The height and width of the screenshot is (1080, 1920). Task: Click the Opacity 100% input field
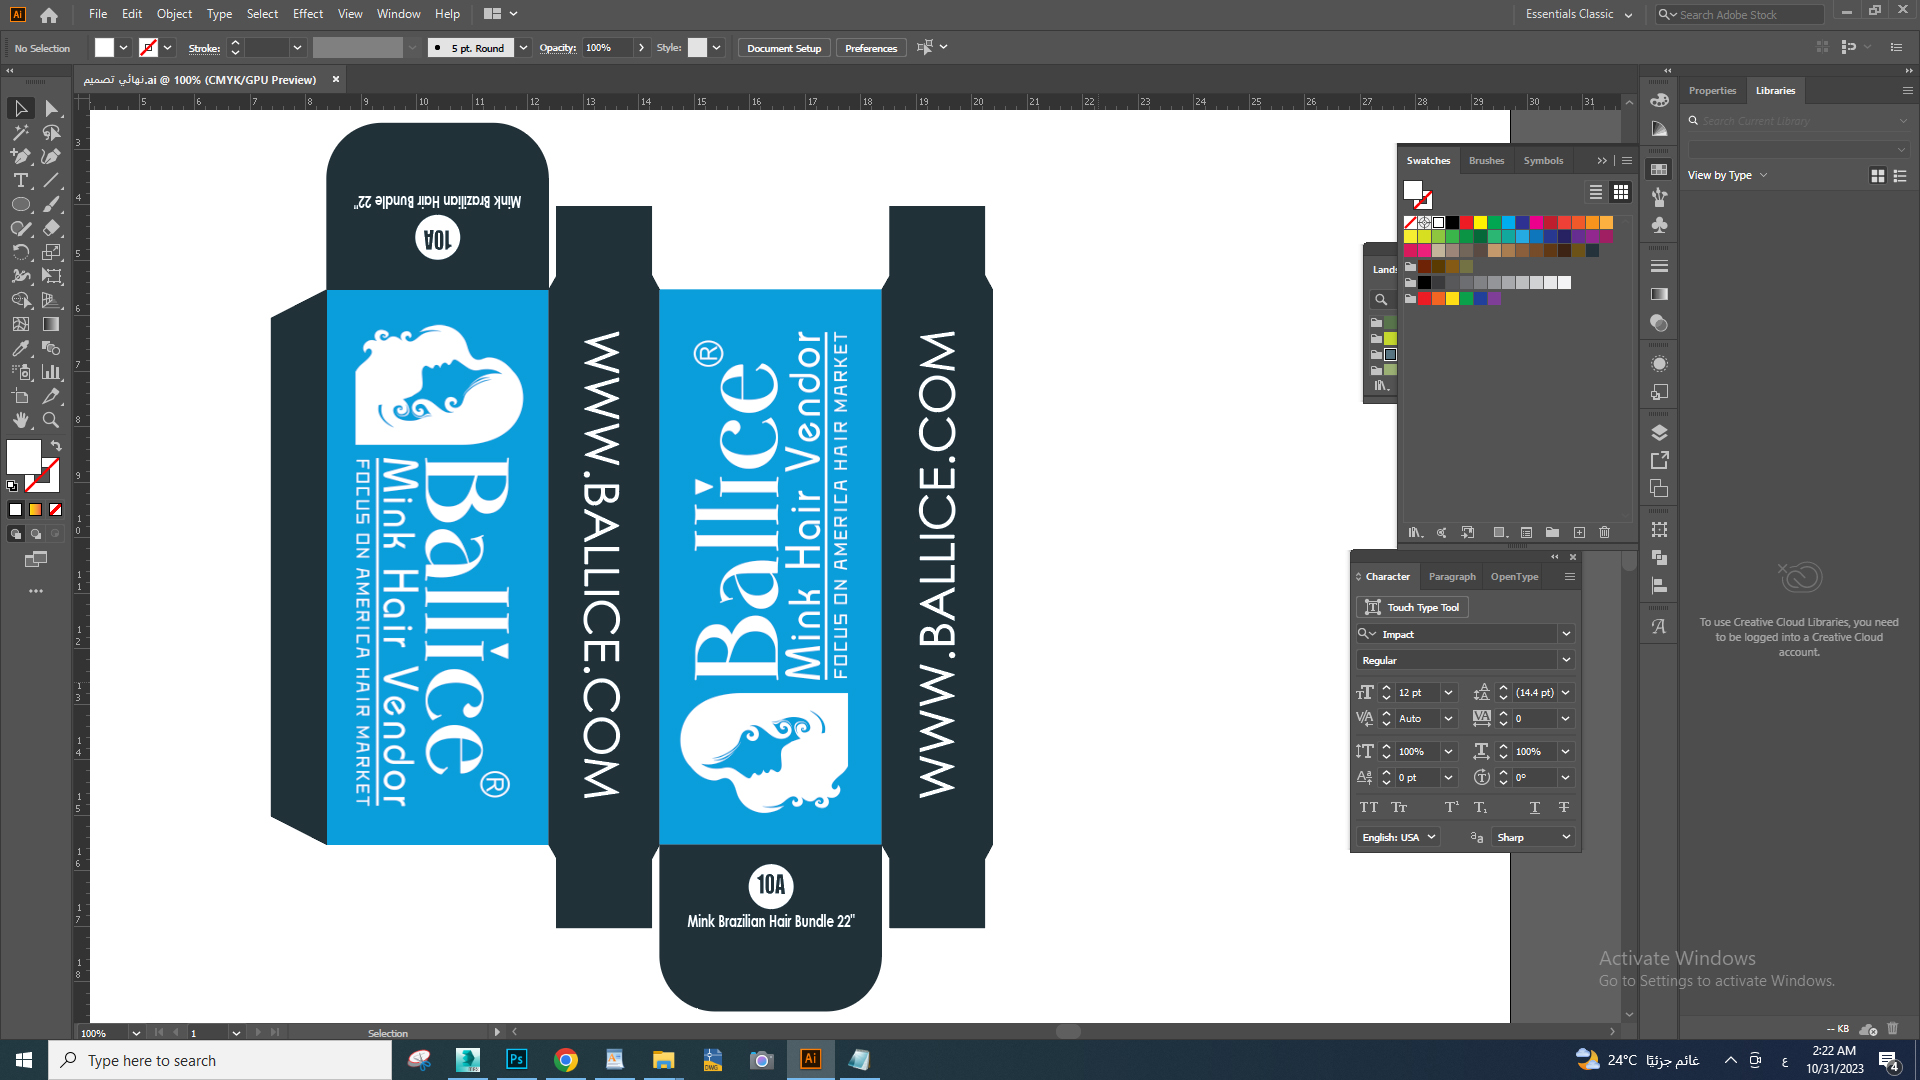point(609,48)
